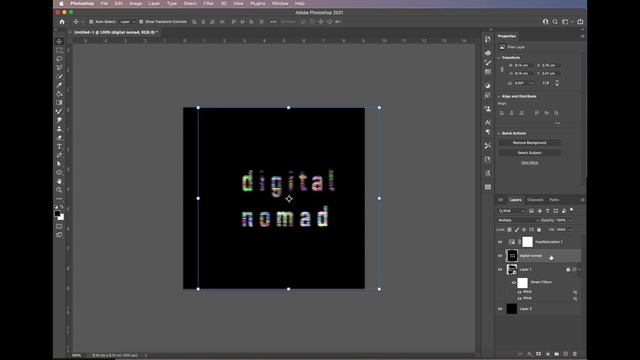Toggle Smart Filters visibility eye
Viewport: 640px width, 360px height.
(514, 282)
